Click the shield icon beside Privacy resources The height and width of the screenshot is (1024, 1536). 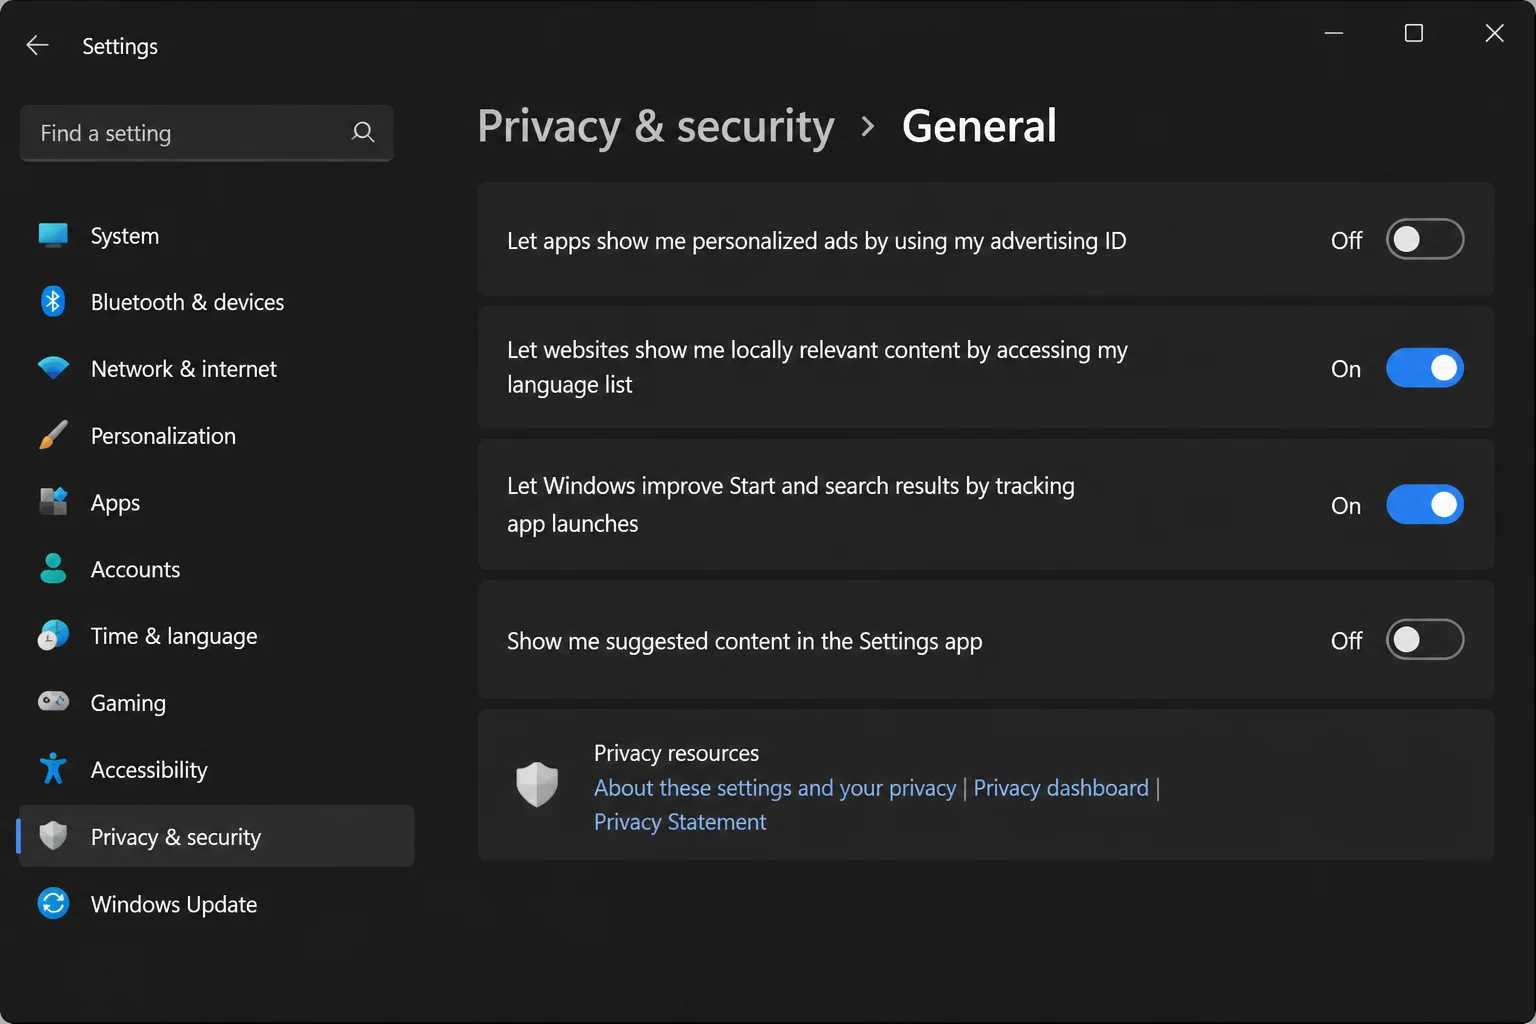[537, 784]
